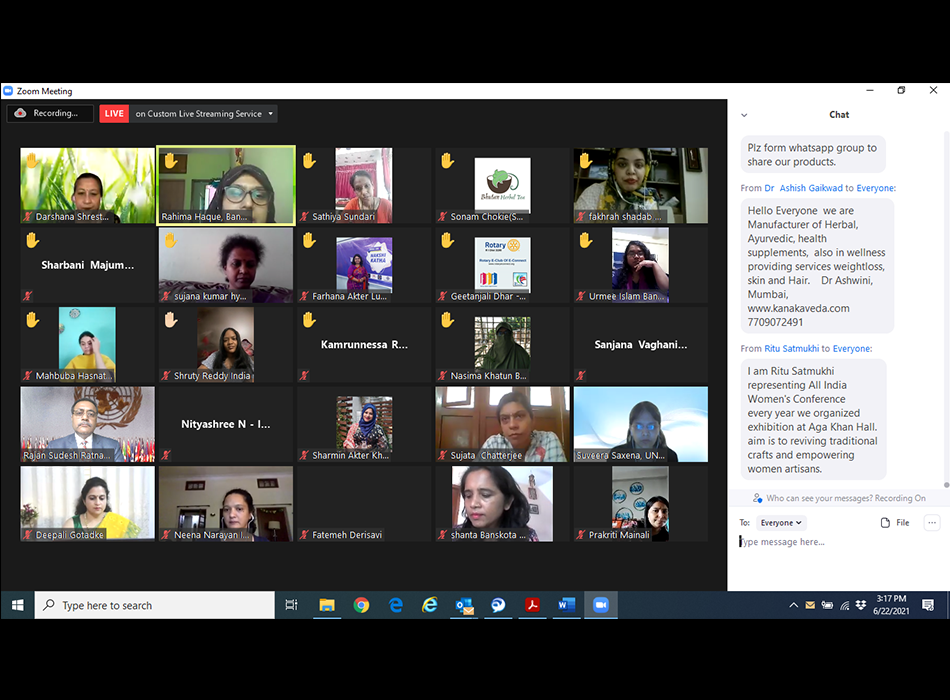The image size is (950, 700).
Task: Click Everyone link beside Ritu Satmukhi
Action: [x=852, y=348]
